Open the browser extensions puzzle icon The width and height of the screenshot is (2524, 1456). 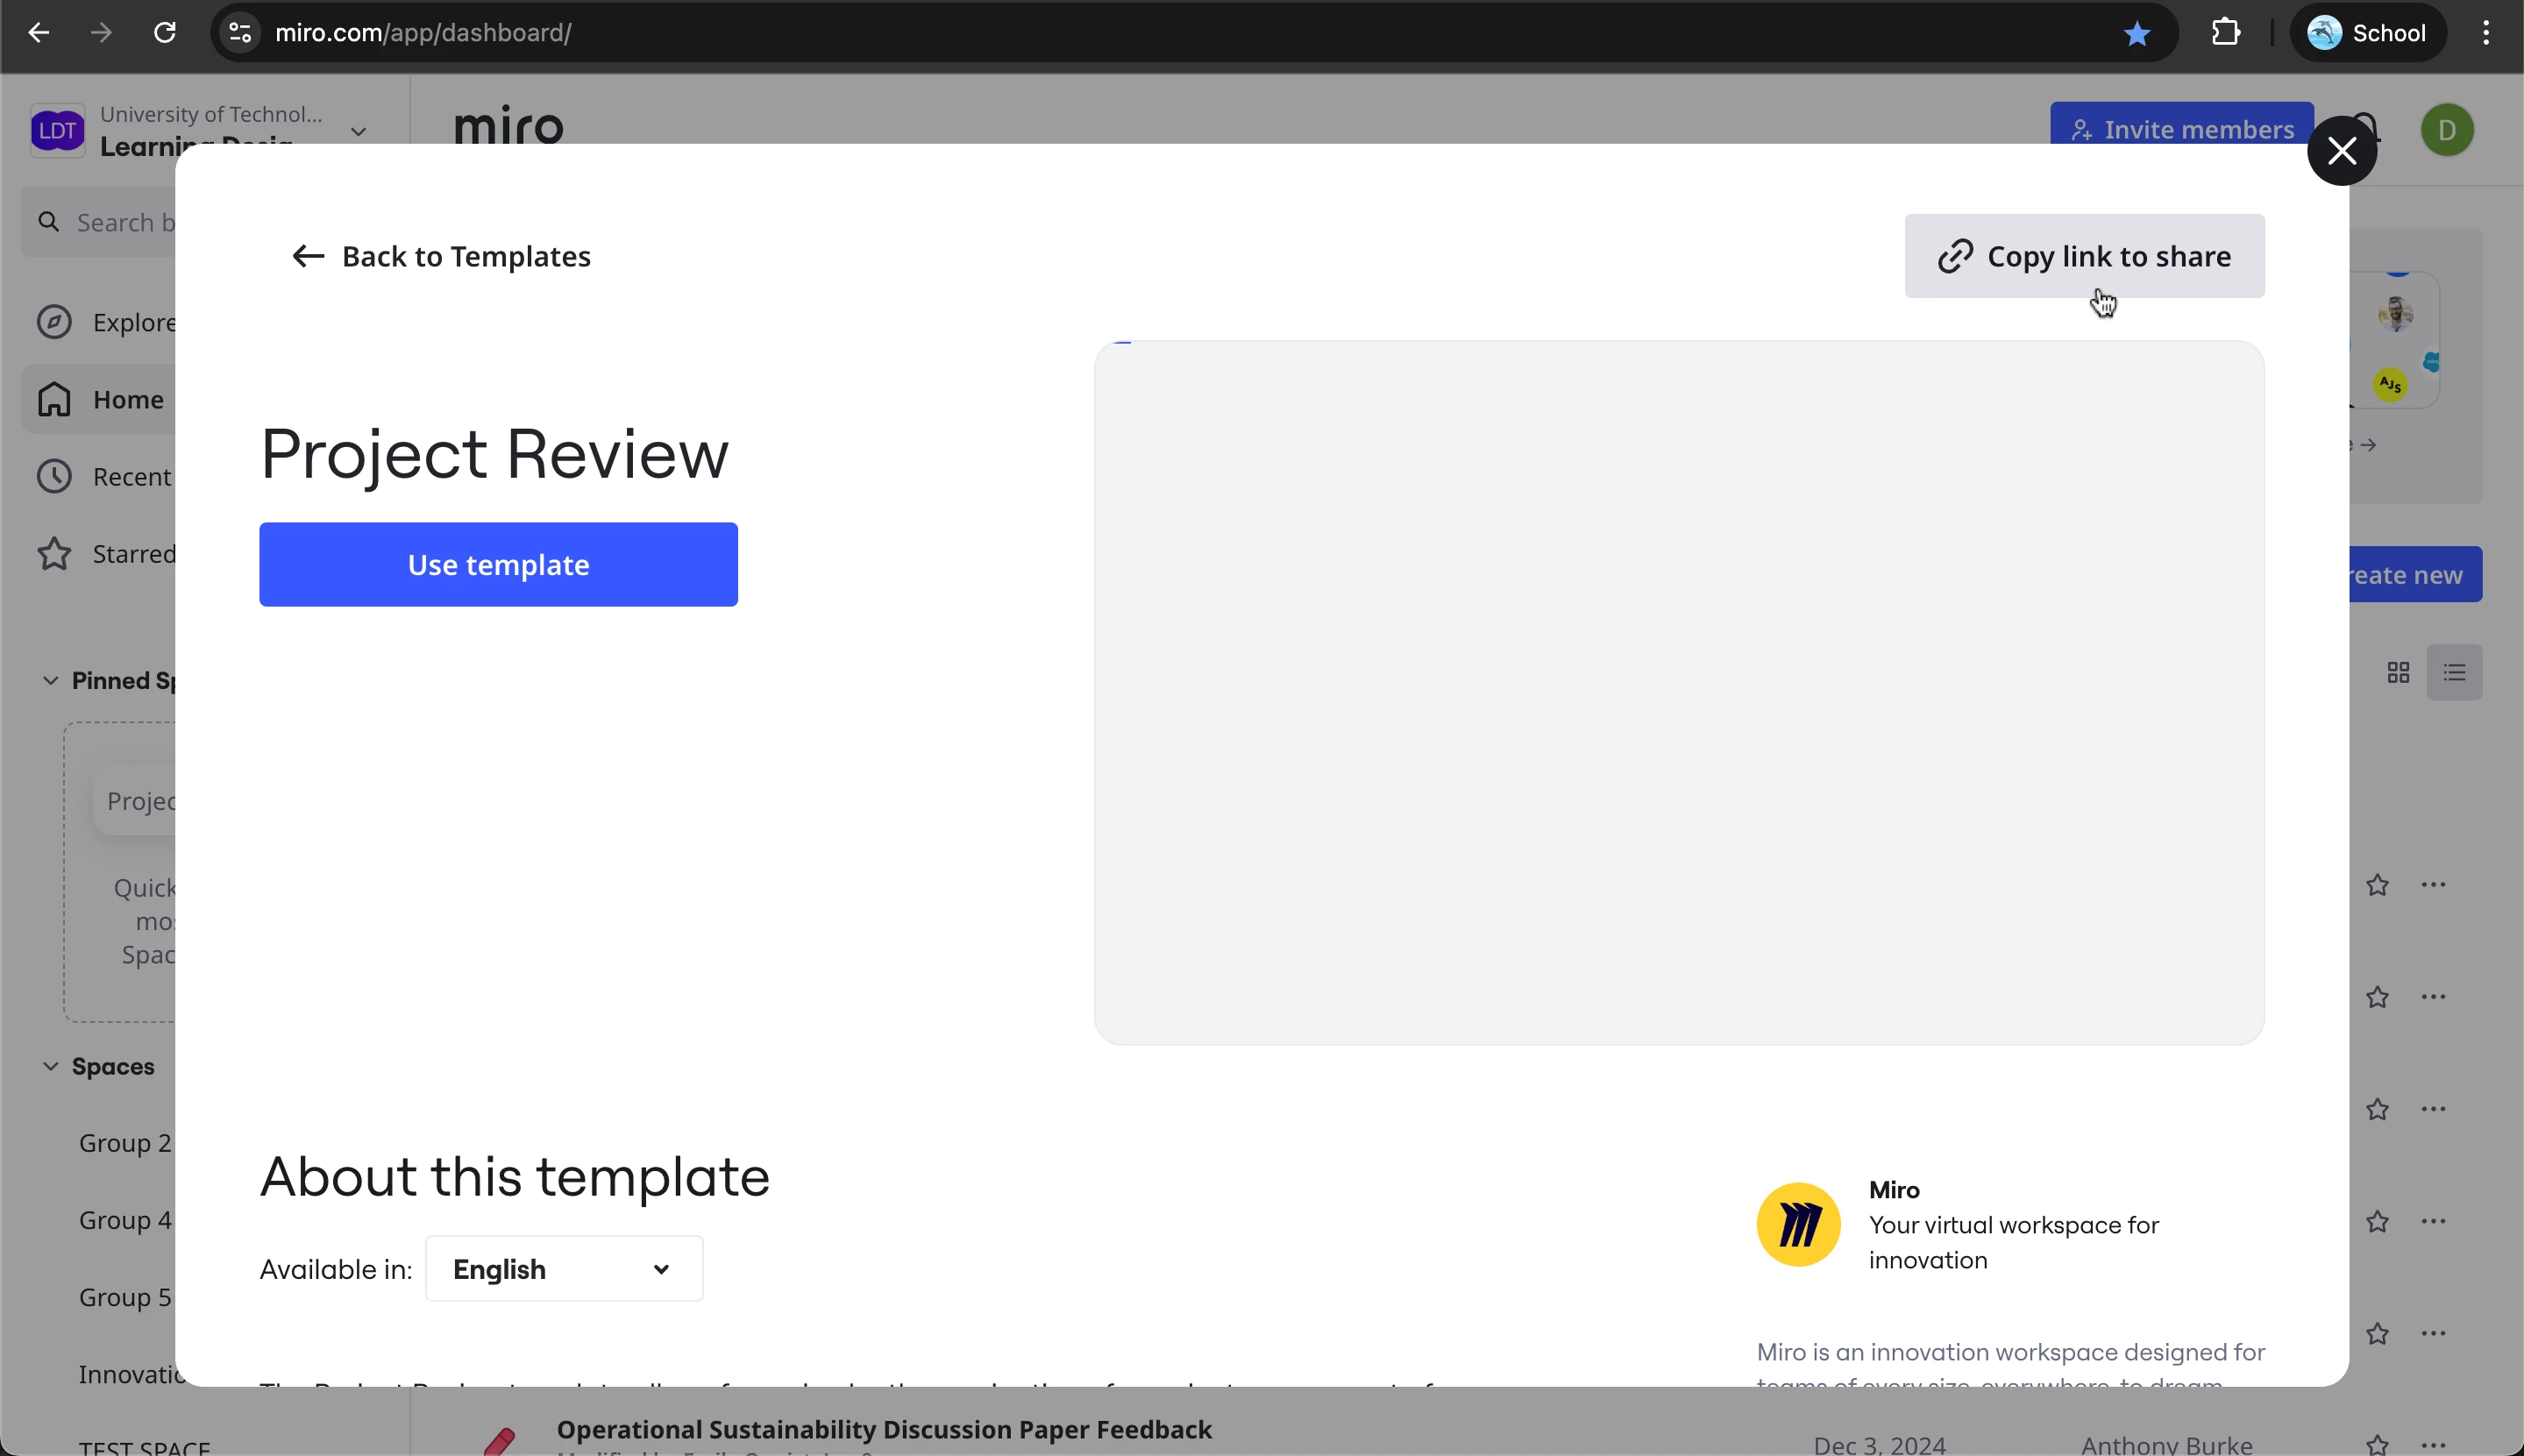point(2225,33)
